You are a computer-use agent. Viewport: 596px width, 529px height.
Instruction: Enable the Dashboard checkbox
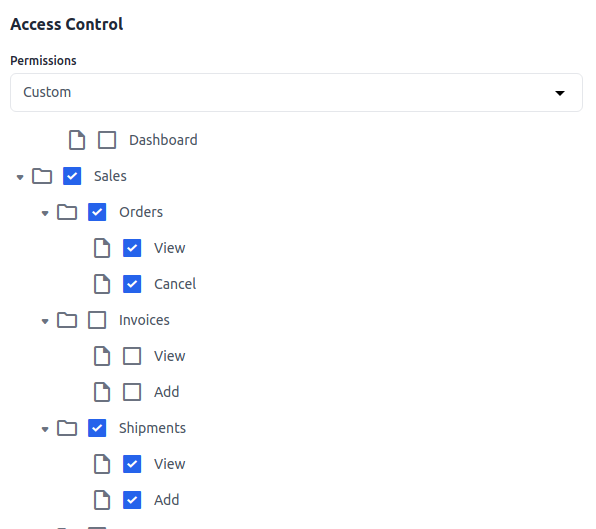(107, 140)
